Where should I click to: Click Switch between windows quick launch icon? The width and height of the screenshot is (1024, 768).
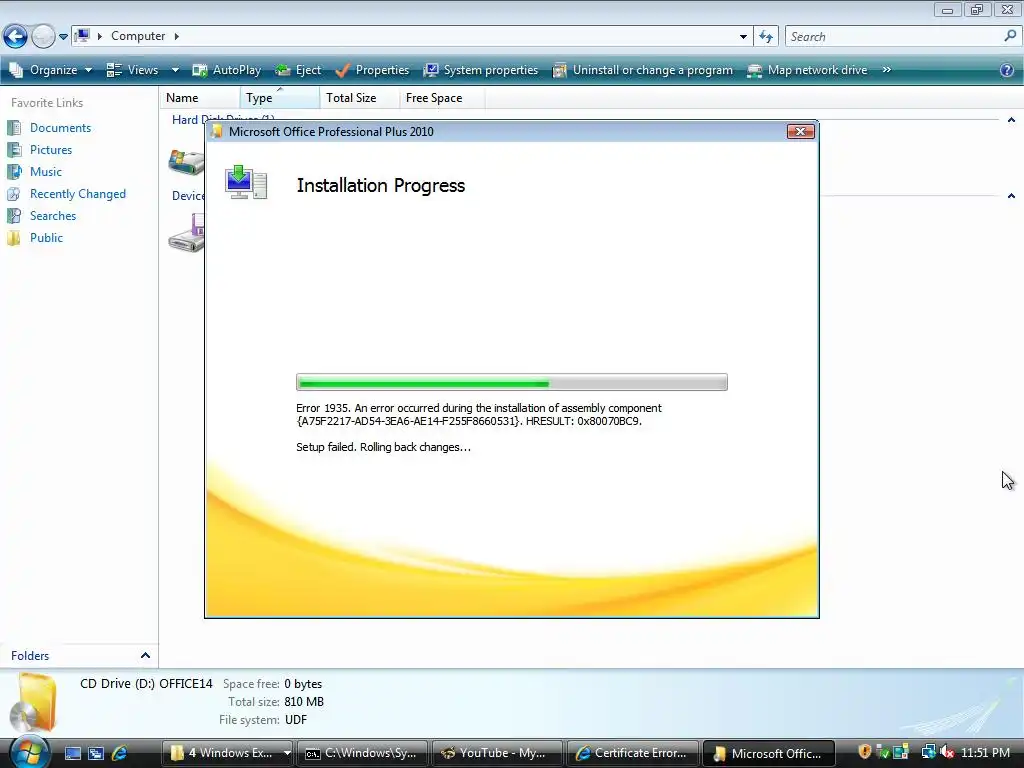pyautogui.click(x=96, y=754)
